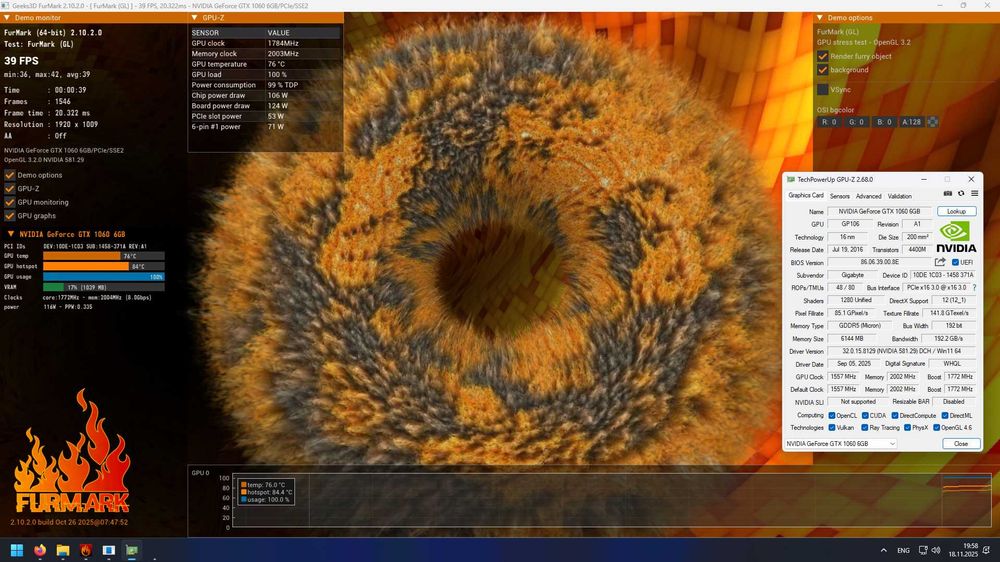Toggle the OpenCL checkbox in GPU-Z
1000x562 pixels.
(x=832, y=415)
